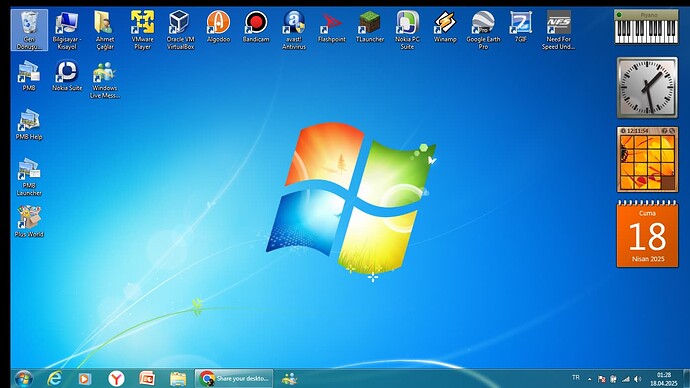The width and height of the screenshot is (690, 388).
Task: Expand hidden system tray icons arrow
Action: coord(590,379)
